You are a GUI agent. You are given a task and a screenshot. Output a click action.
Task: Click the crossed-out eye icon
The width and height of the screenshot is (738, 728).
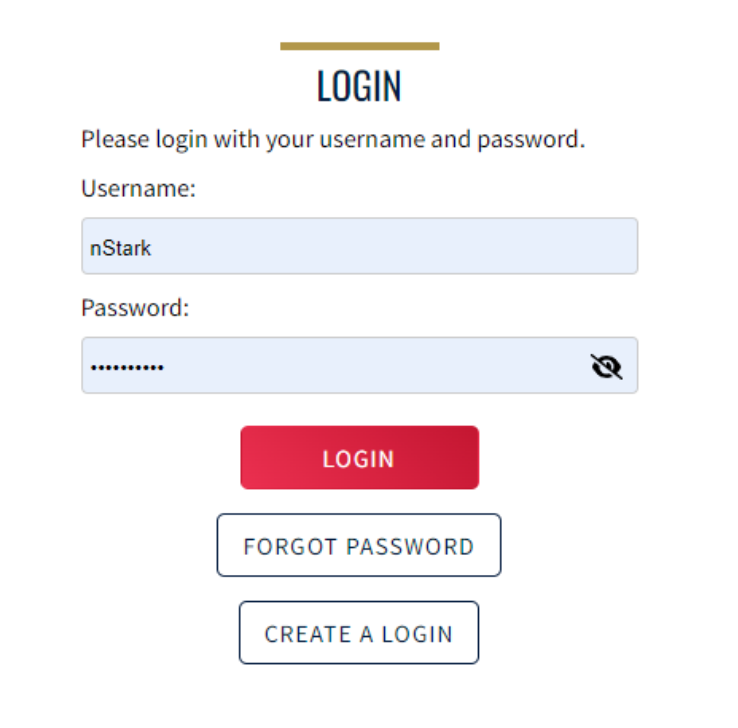606,367
